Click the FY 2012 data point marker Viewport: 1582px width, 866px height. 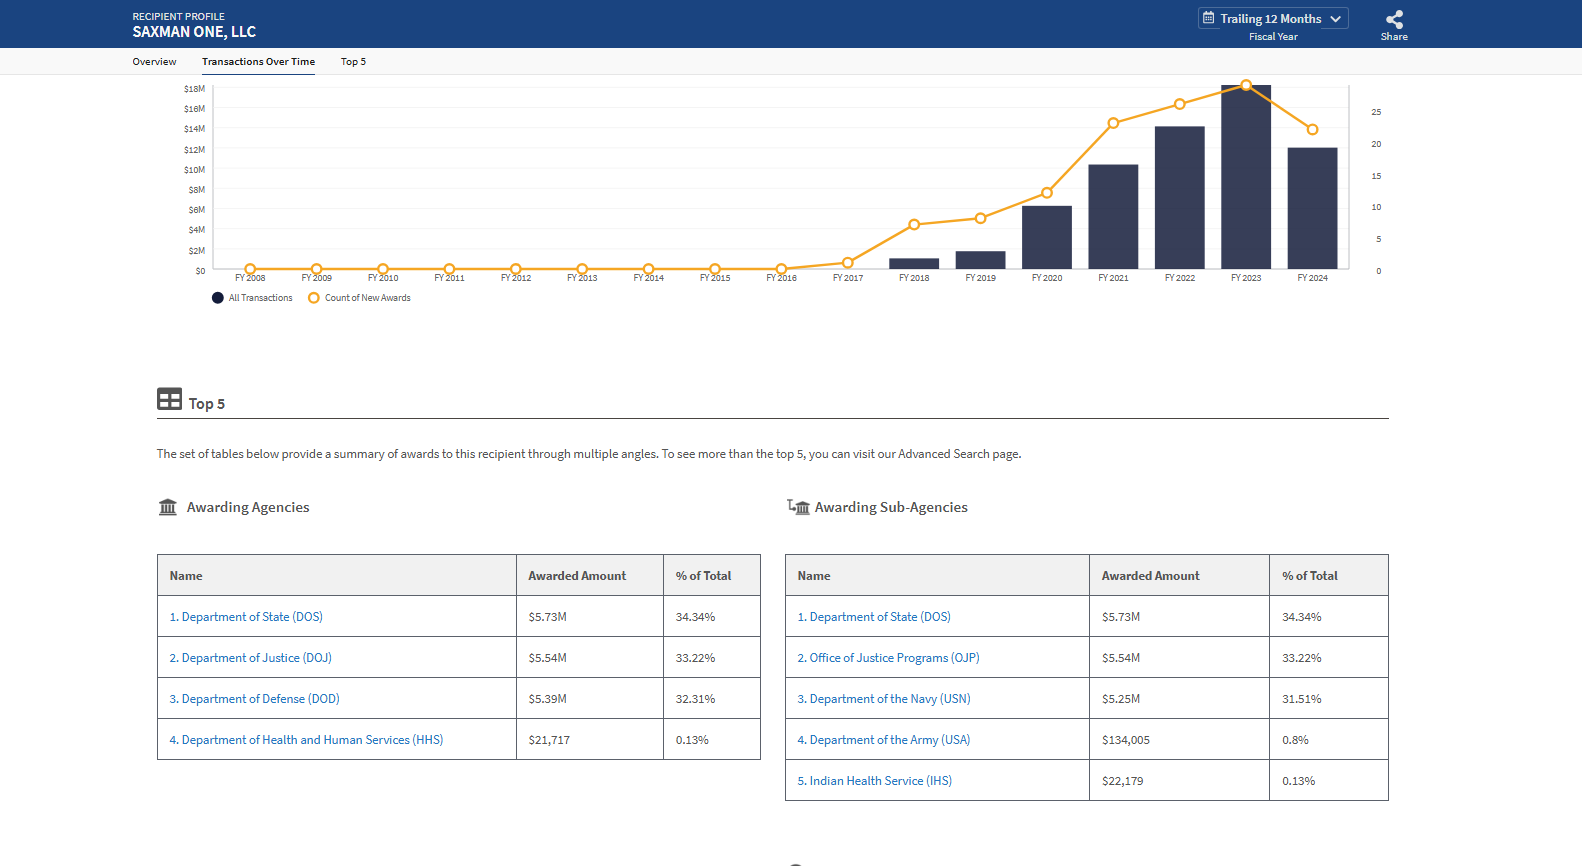(516, 269)
